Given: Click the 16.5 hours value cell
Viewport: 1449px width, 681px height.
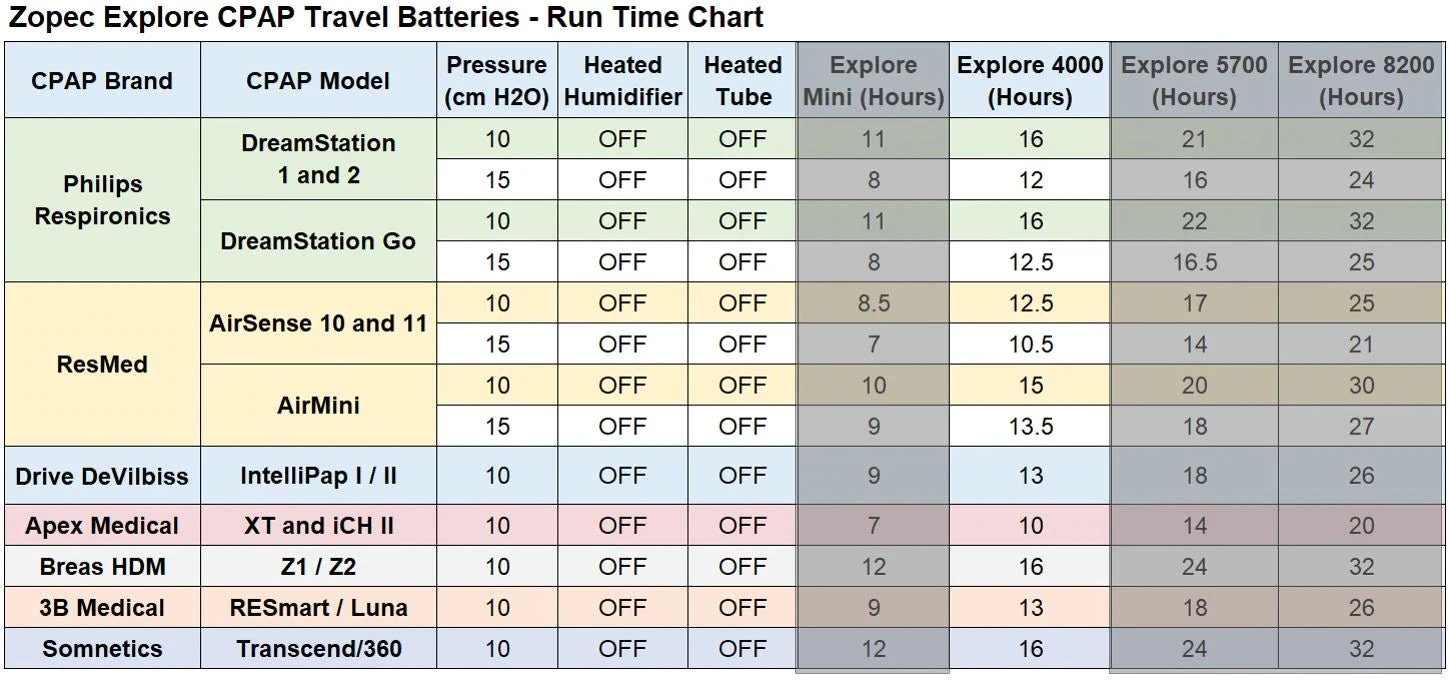Looking at the screenshot, I should [x=1194, y=262].
